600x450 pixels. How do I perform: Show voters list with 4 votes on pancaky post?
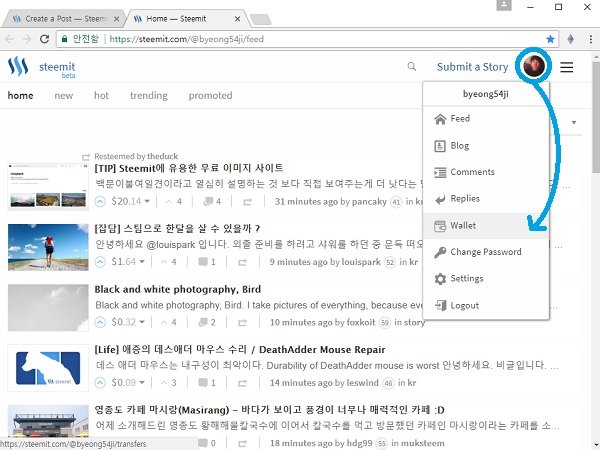tap(174, 202)
